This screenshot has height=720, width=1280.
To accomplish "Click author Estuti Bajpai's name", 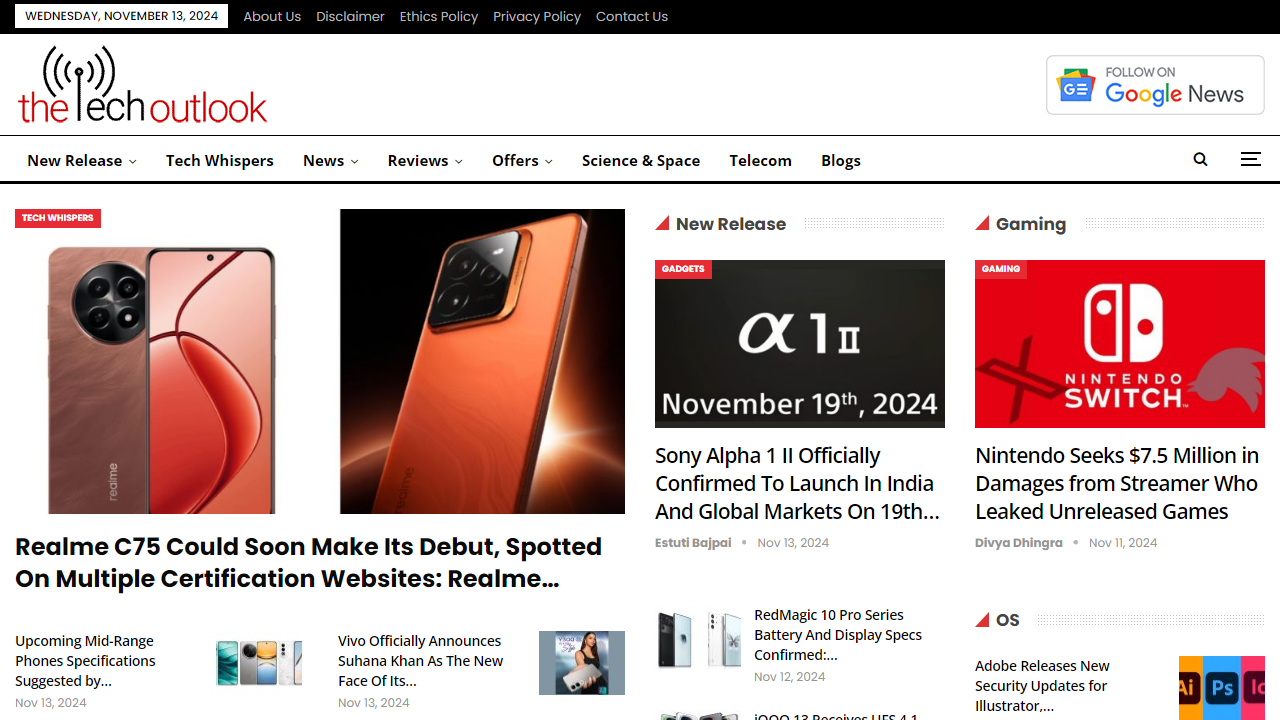I will coord(693,542).
